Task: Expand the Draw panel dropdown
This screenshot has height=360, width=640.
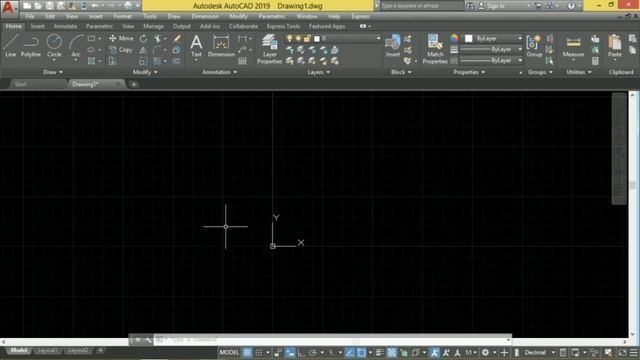Action: coord(53,72)
